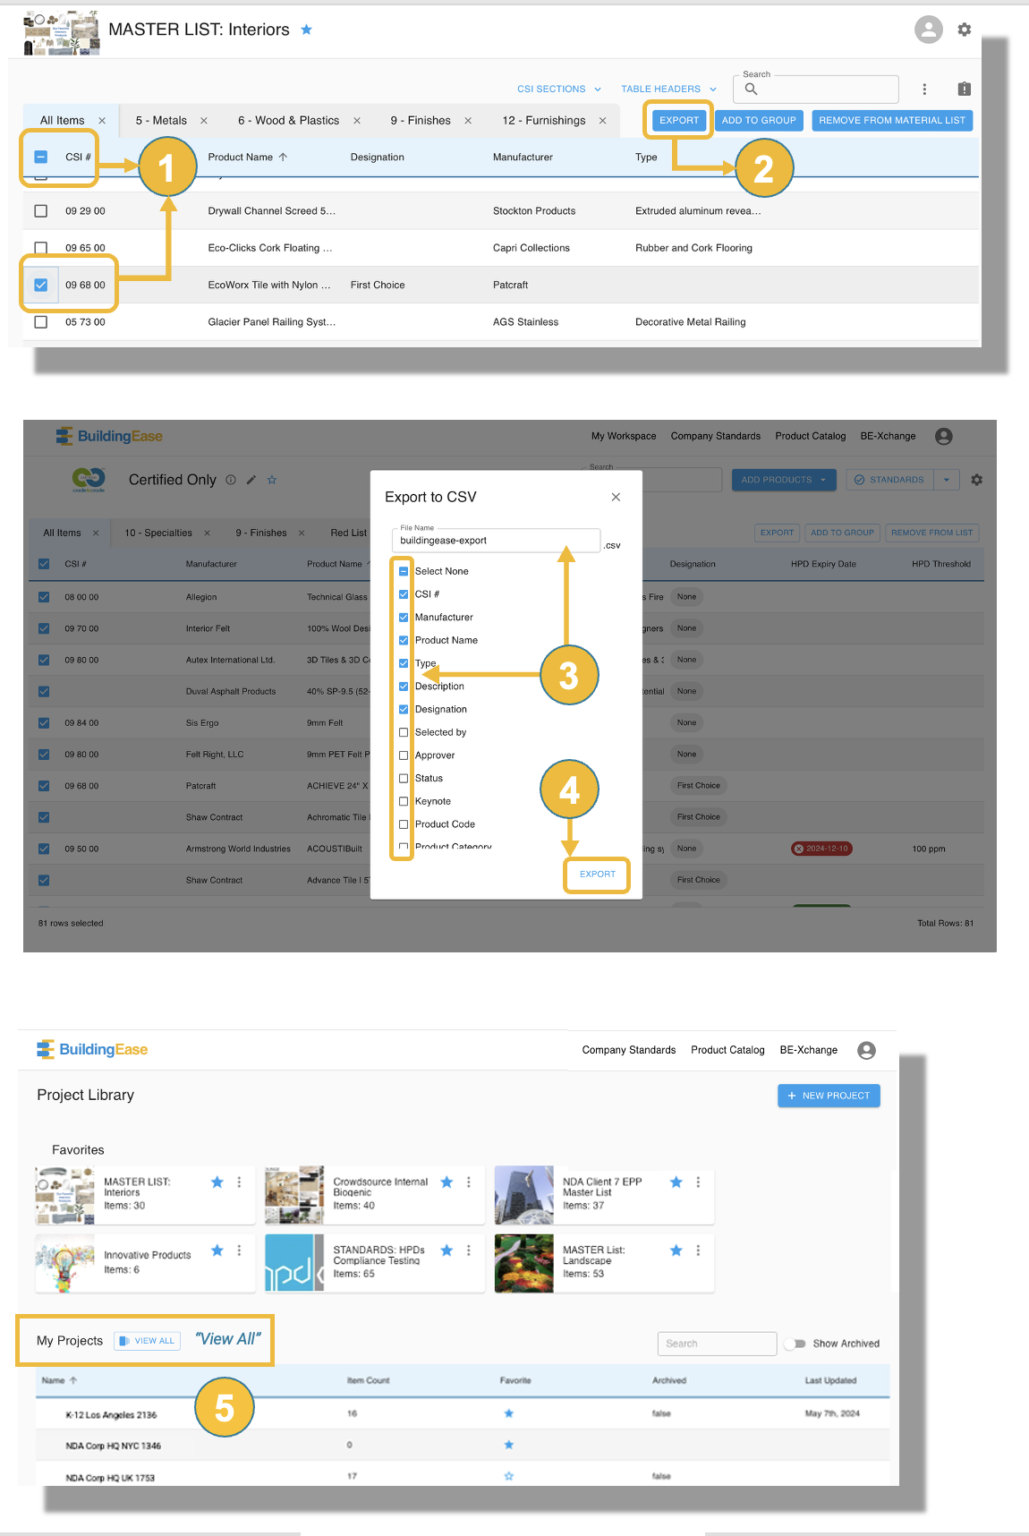Click the K-12 Los Angeles 2136 project name
Screen dimensions: 1029x1536
111,1415
